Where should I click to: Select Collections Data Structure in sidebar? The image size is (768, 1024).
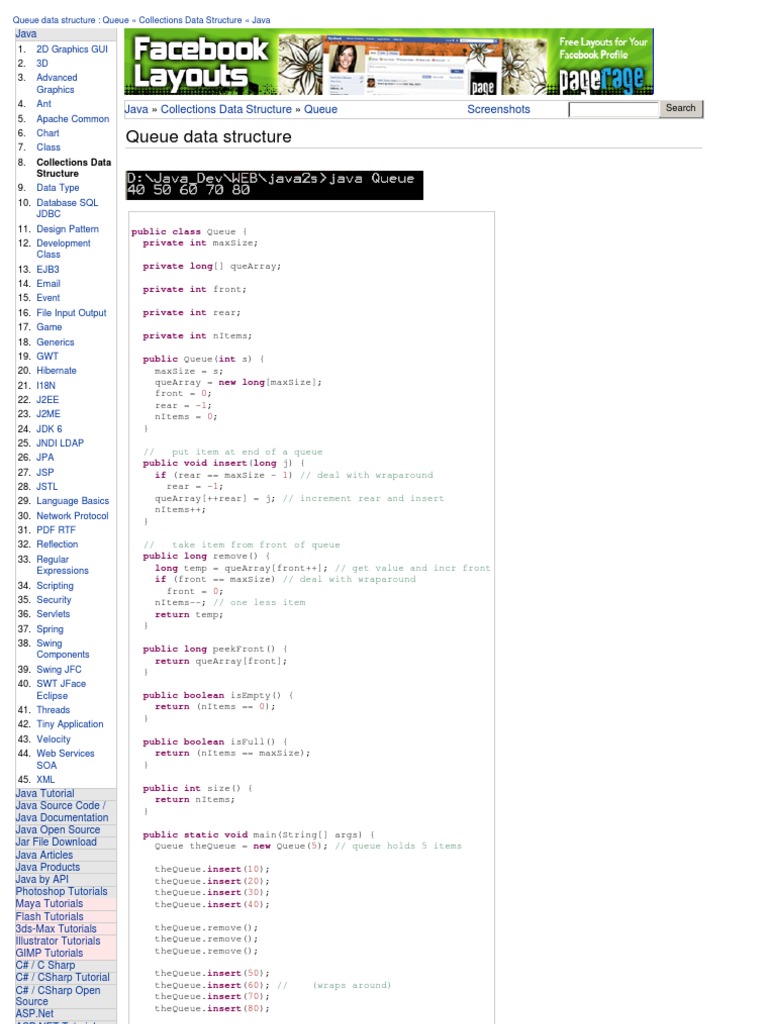tap(73, 168)
